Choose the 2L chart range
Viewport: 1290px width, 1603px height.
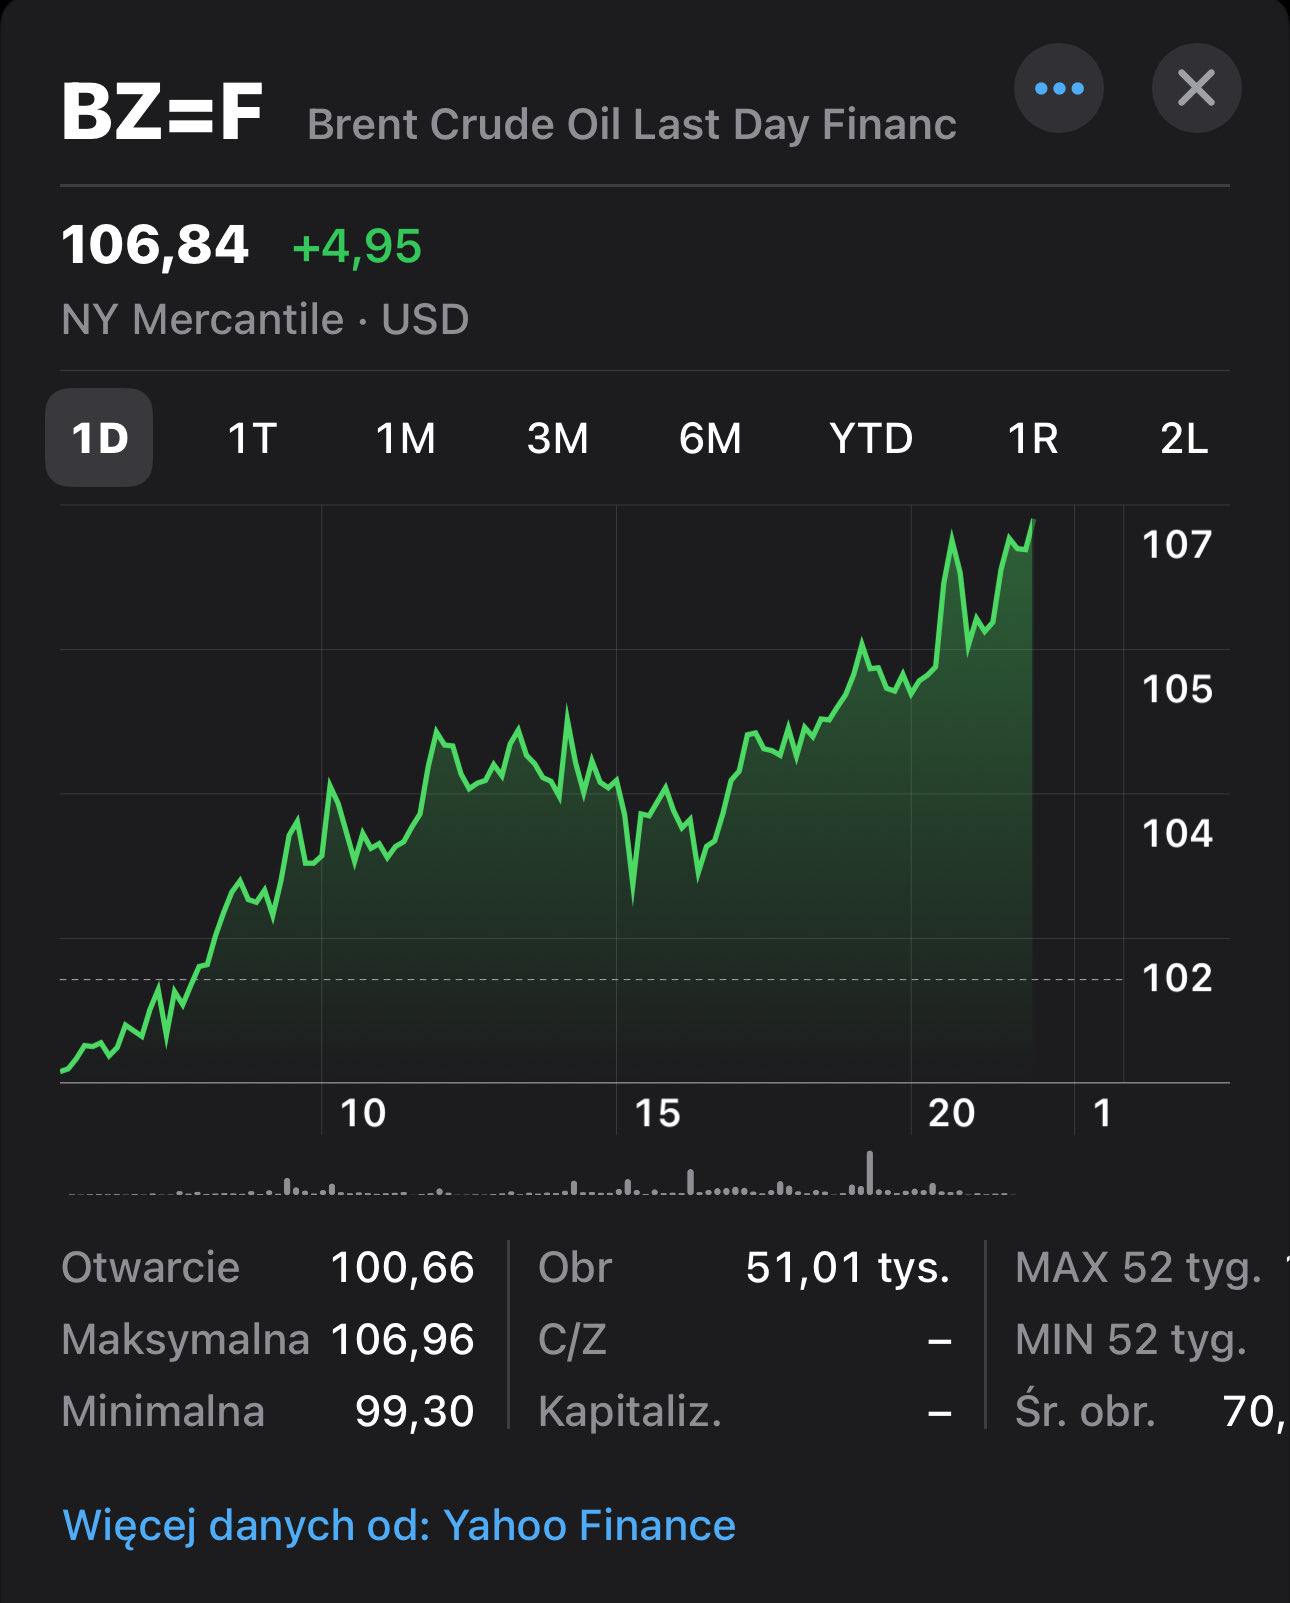[x=1184, y=438]
